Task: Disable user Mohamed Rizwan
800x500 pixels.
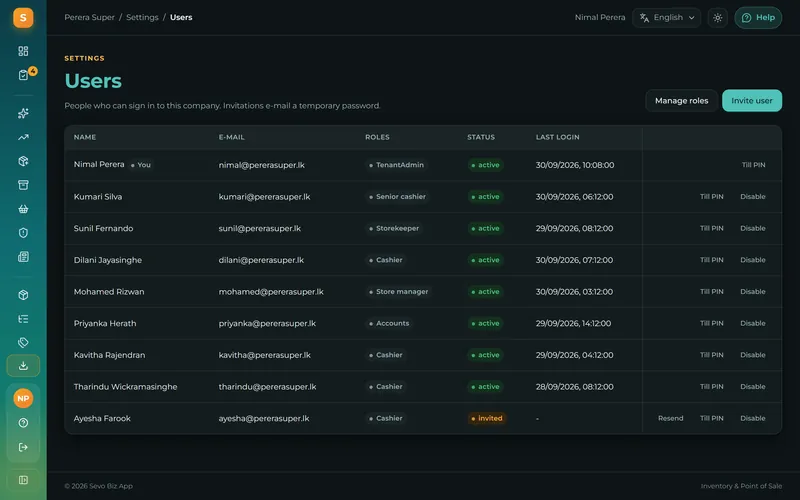Action: (753, 291)
